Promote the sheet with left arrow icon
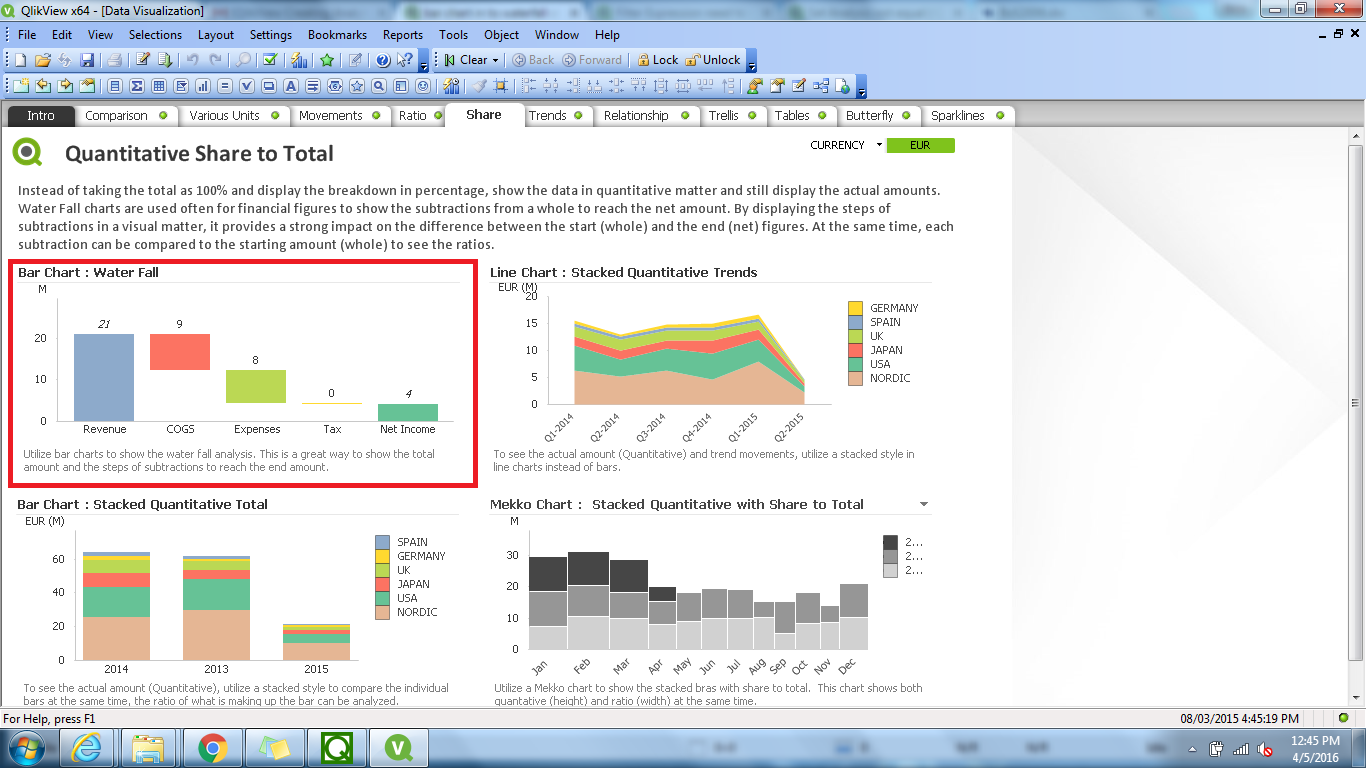Screen dimensions: 1366x768 point(43,86)
